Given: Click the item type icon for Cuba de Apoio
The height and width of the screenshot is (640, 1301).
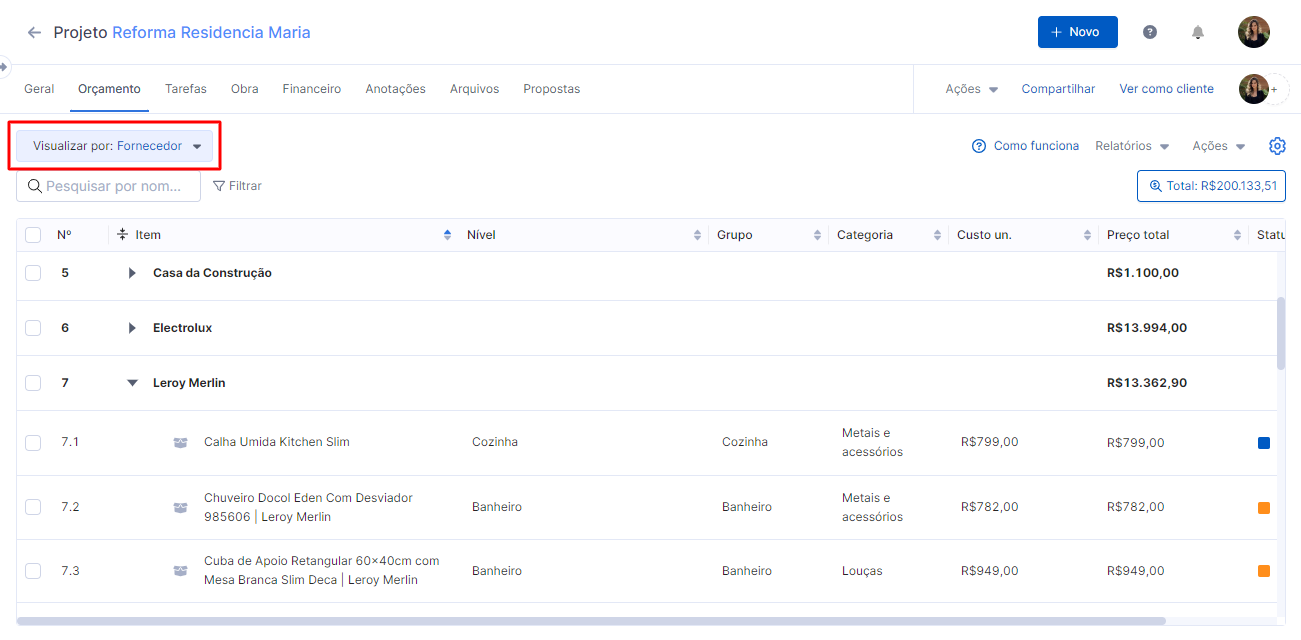Looking at the screenshot, I should [x=181, y=571].
